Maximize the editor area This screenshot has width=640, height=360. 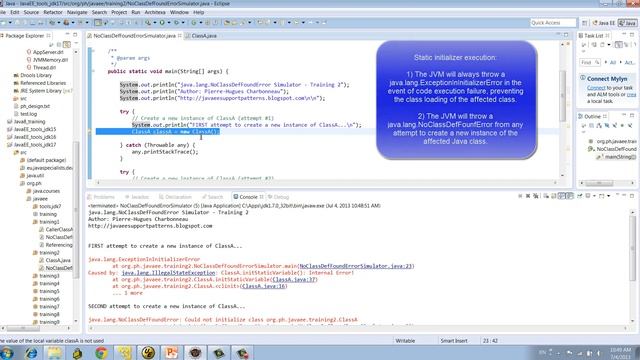(566, 35)
